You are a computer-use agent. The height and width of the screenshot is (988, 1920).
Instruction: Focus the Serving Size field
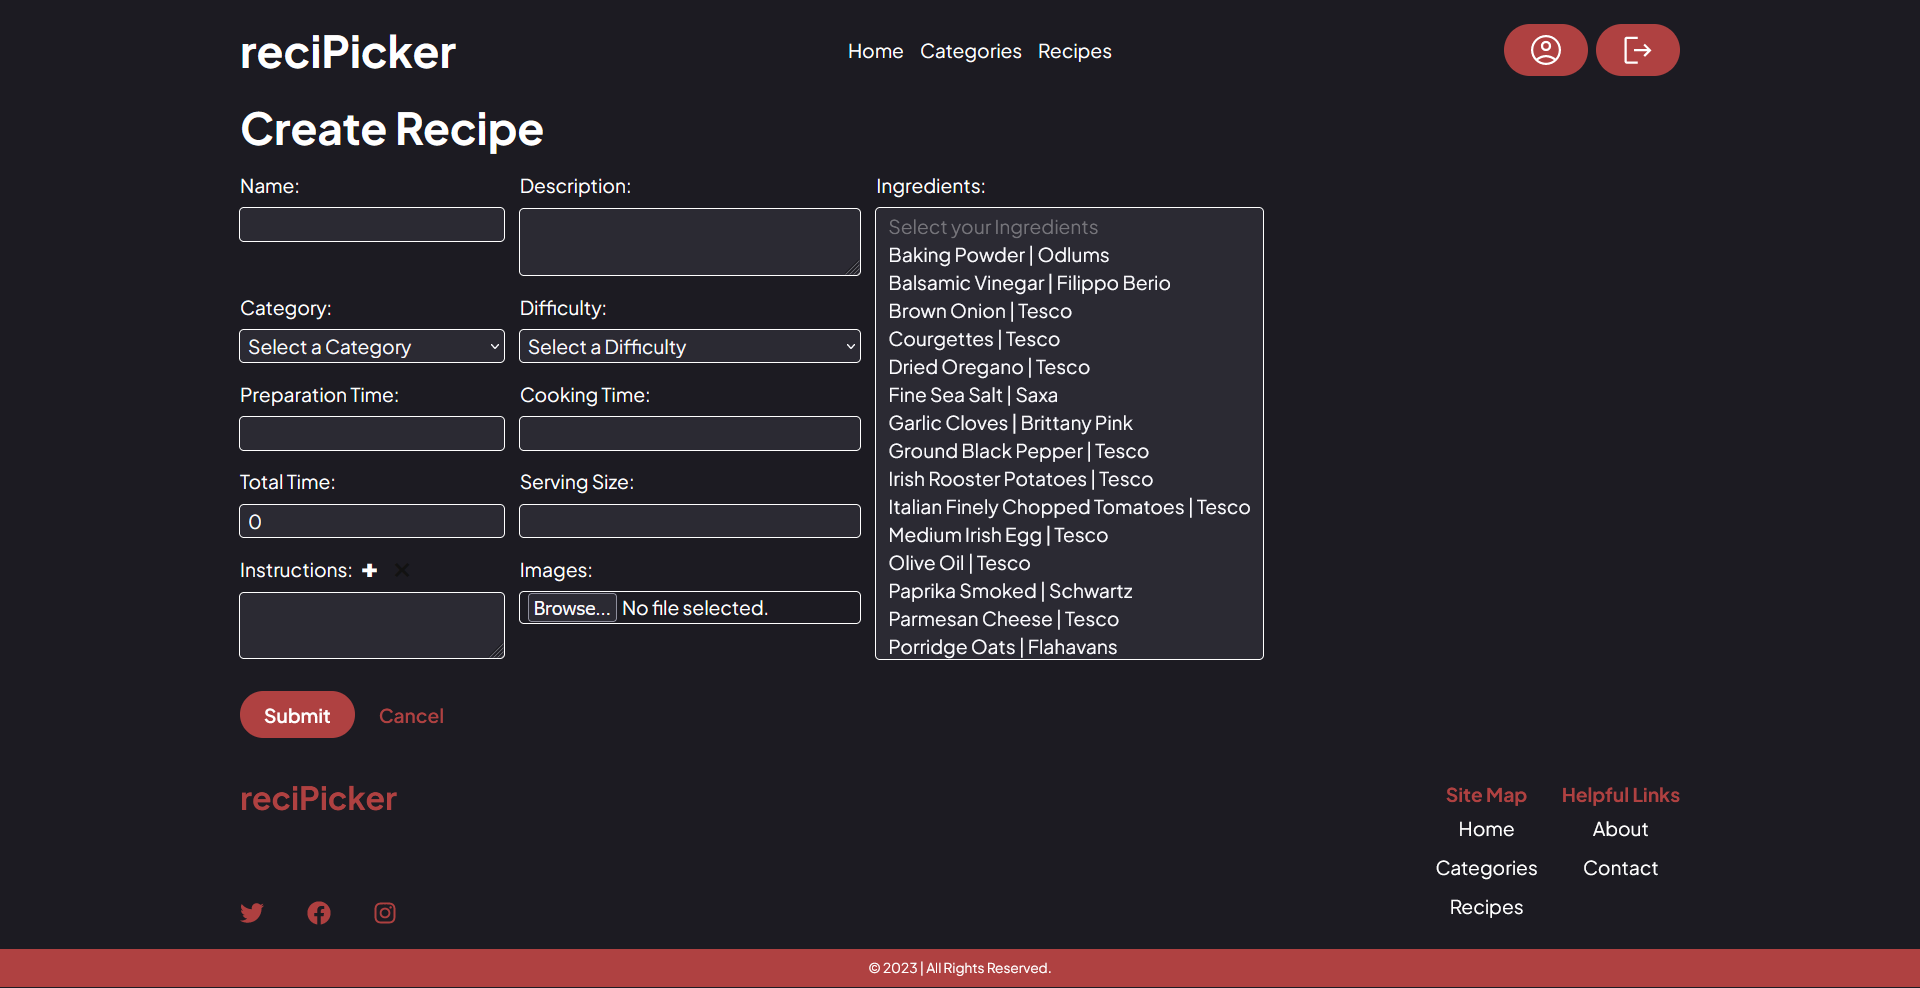tap(689, 521)
